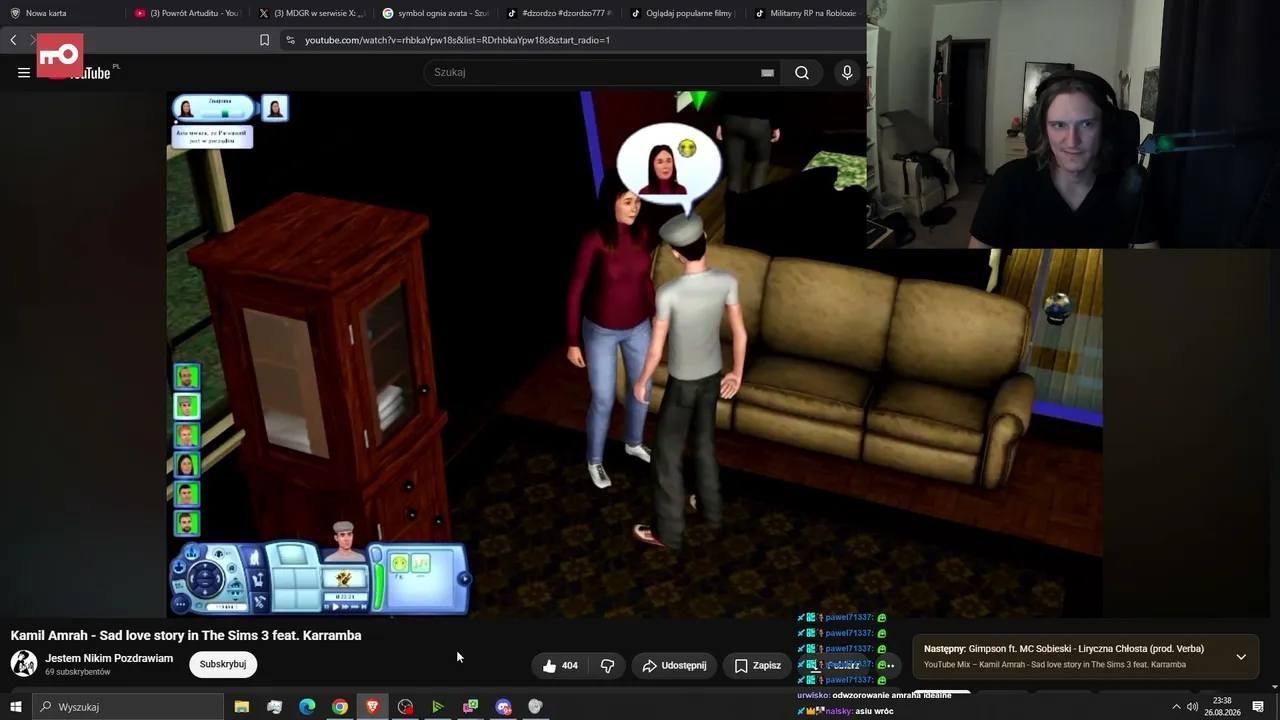Switch to the Powrót Artuditu YouTube tab
The height and width of the screenshot is (720, 1280).
pos(188,13)
